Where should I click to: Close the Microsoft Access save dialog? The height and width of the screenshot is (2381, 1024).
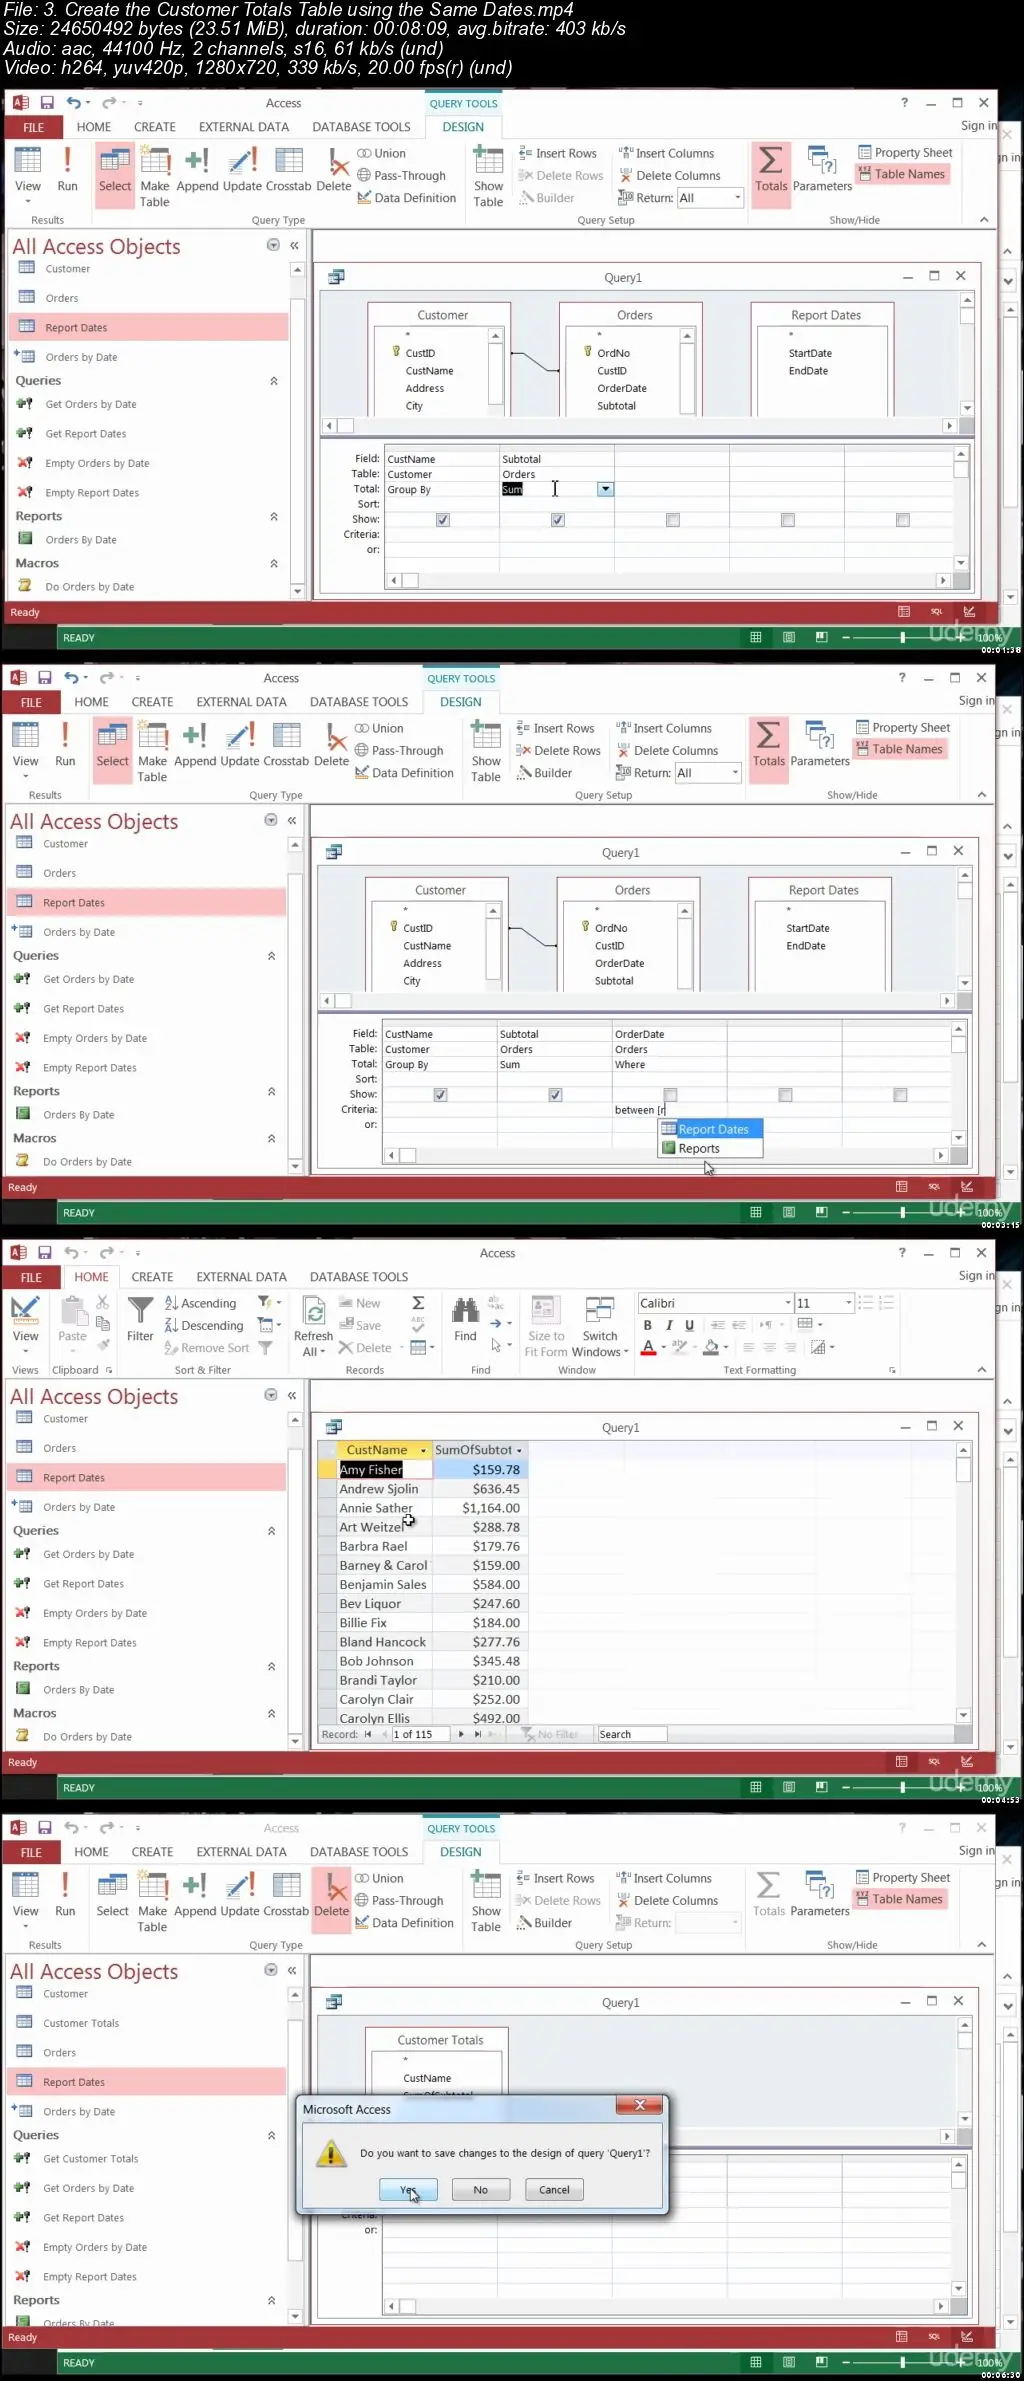[640, 2105]
